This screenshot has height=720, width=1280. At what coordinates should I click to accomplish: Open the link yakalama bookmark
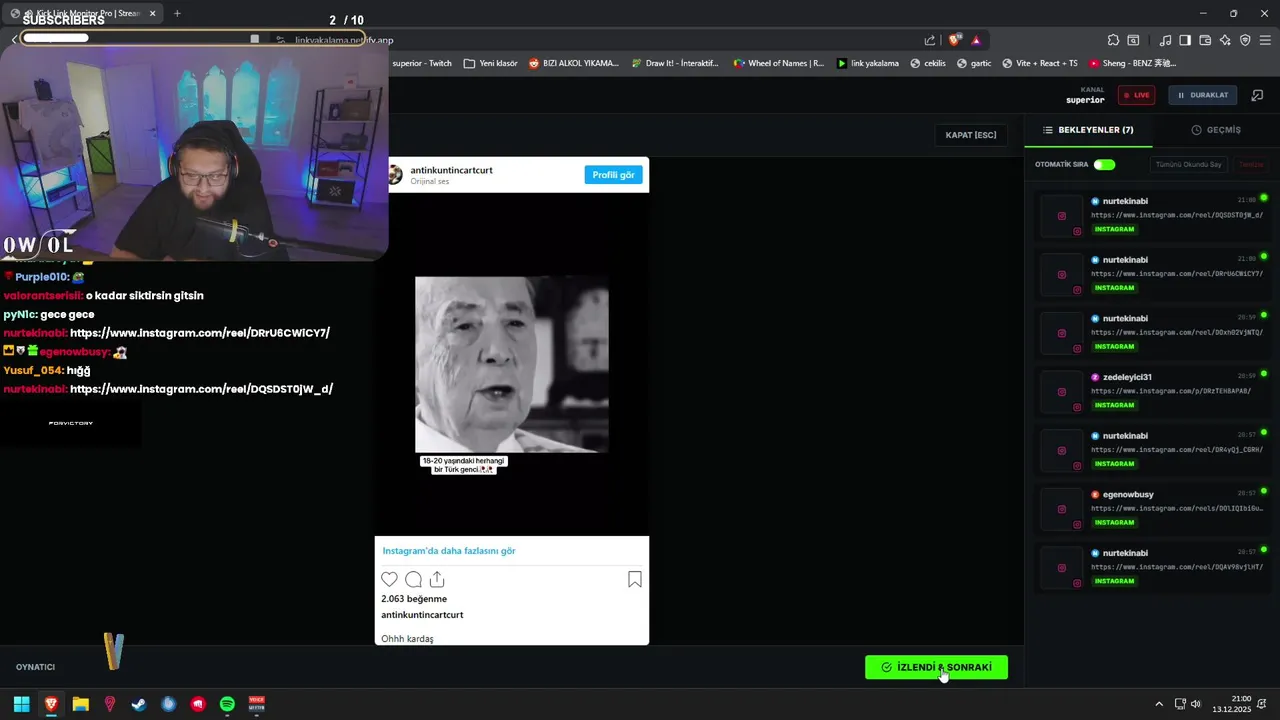867,63
